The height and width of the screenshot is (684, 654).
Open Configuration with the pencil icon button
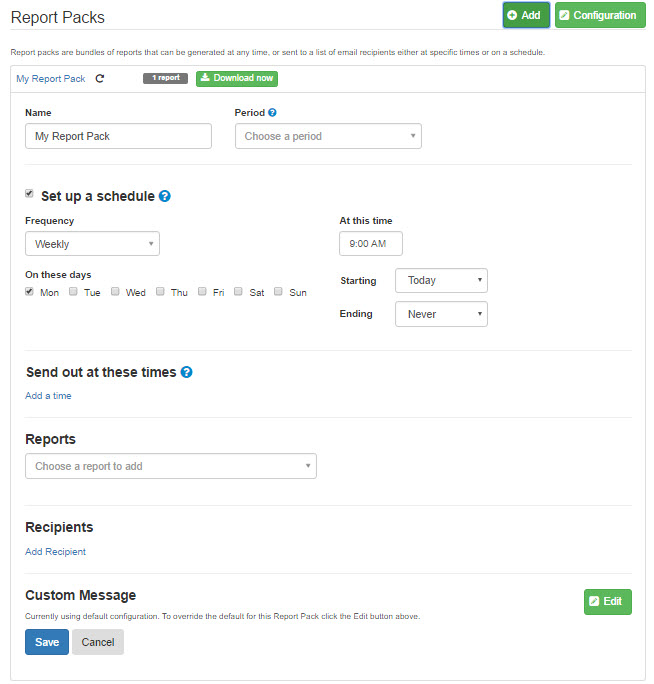point(600,15)
